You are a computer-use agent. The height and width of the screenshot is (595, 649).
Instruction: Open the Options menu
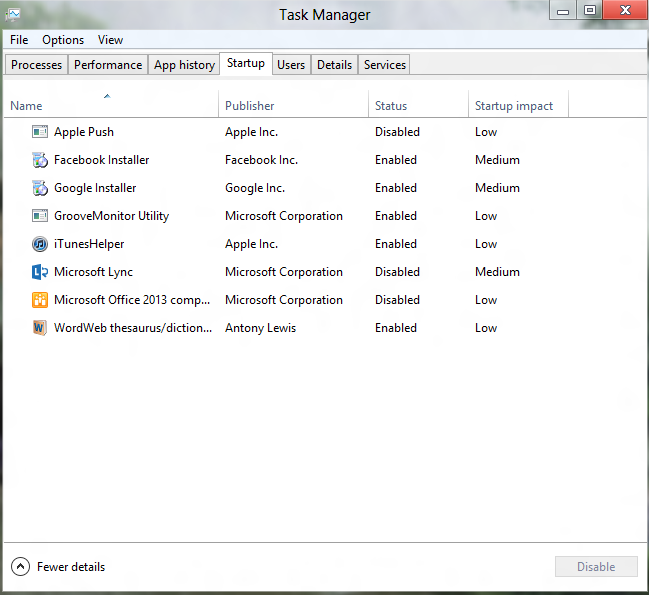63,40
